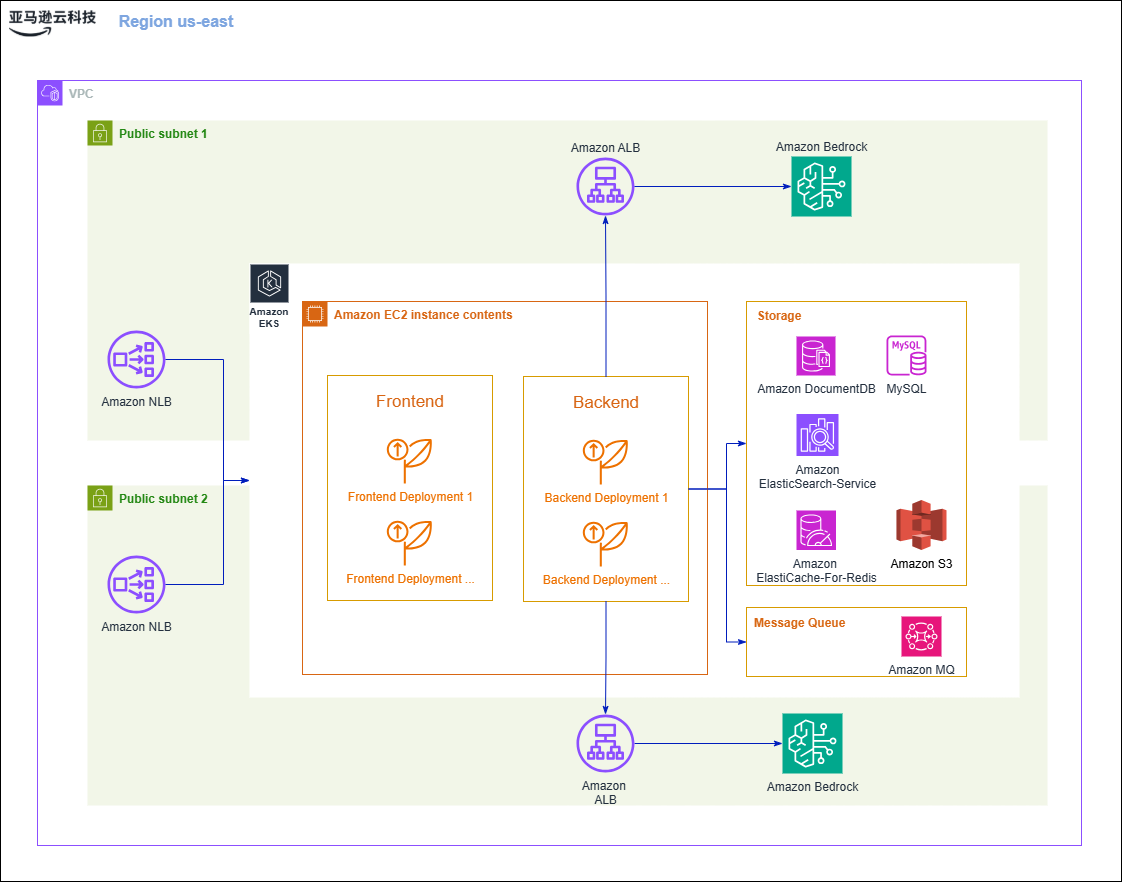Select the leaf icon above 'Backend Deployment ...'
The width and height of the screenshot is (1122, 882).
coord(605,544)
